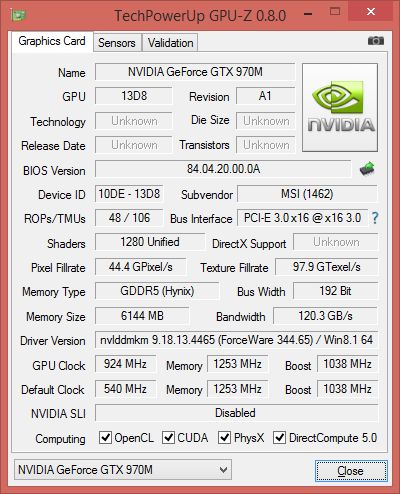This screenshot has width=400, height=494.
Task: Select the Graphics Card tab
Action: (x=52, y=41)
